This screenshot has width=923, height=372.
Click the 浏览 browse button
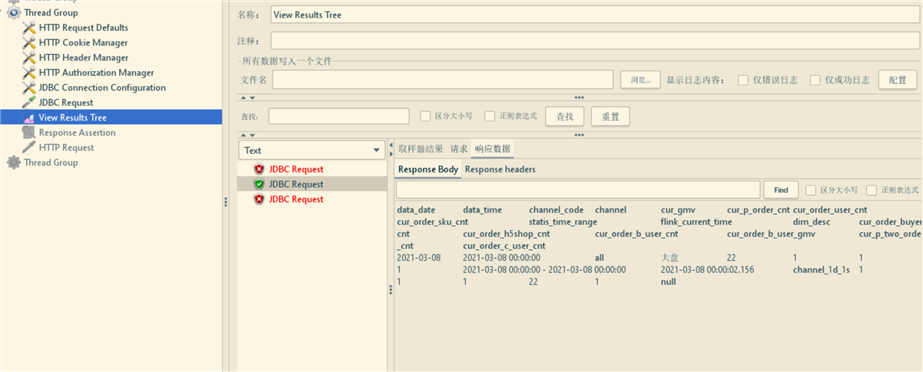pos(640,79)
